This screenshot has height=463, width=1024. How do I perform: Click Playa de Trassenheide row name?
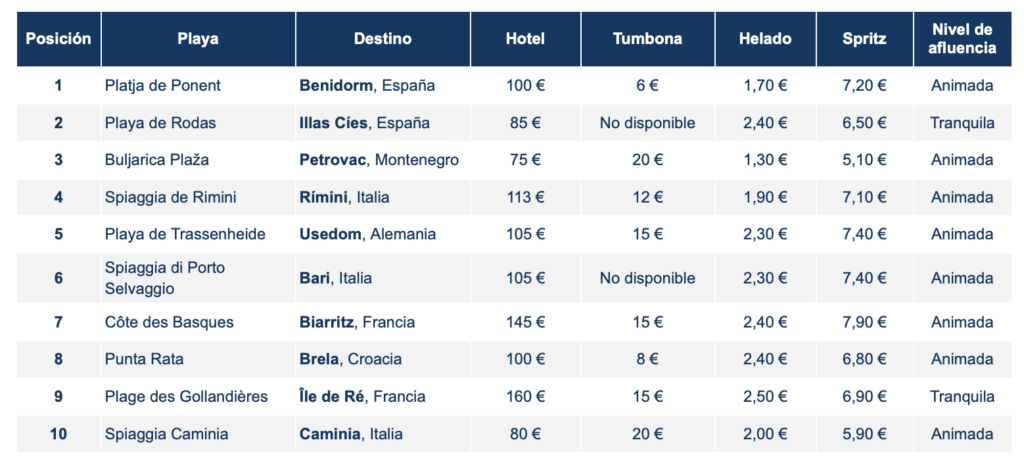(185, 234)
